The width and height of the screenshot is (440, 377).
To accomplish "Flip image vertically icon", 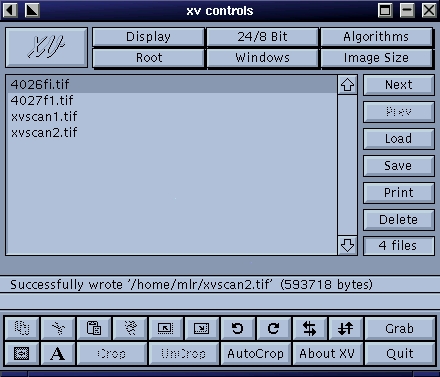I will click(346, 328).
